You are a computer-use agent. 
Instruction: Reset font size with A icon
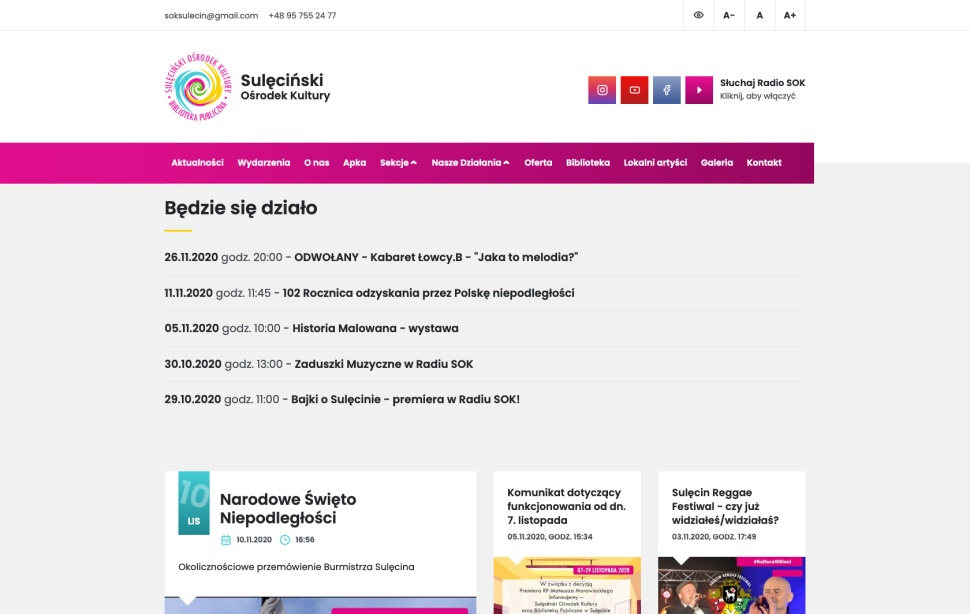(x=758, y=15)
